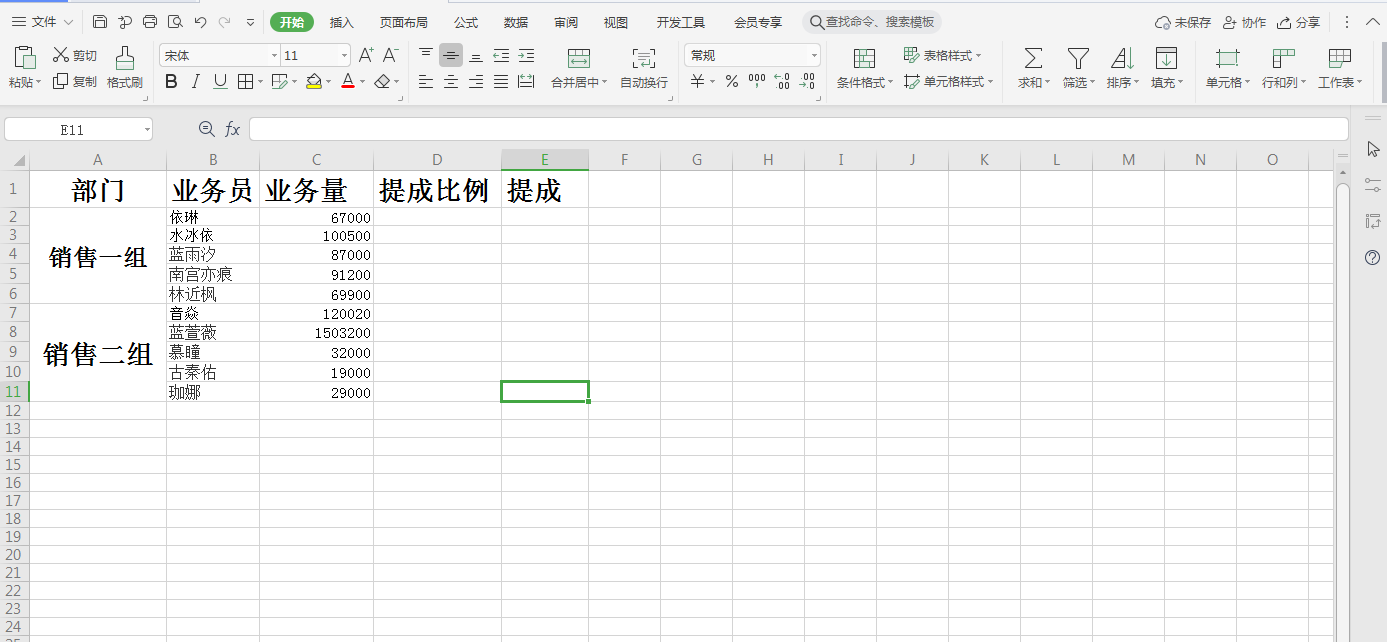The image size is (1387, 642).
Task: Switch to the Data (数据) tab
Action: click(x=516, y=22)
